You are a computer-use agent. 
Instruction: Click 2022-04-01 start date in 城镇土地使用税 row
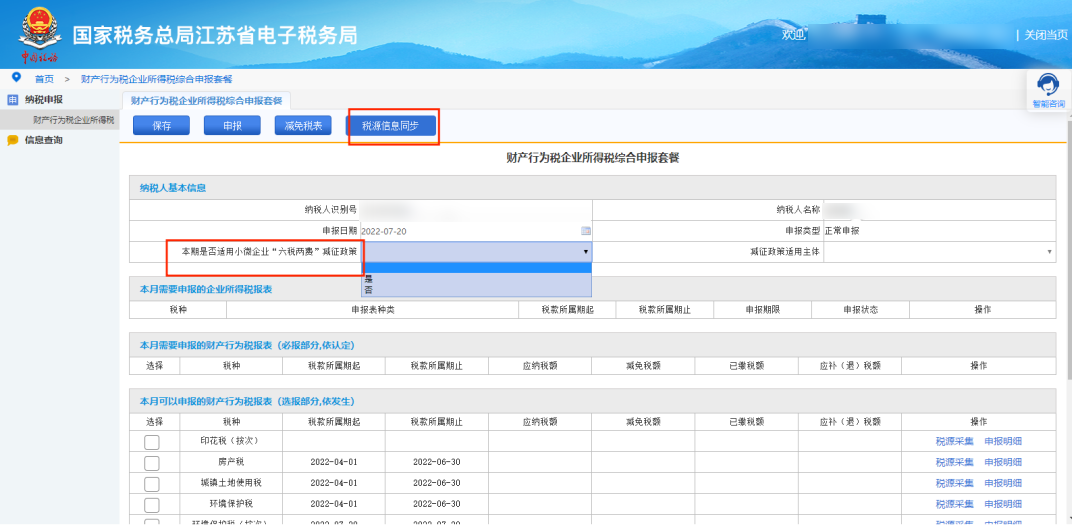click(334, 483)
